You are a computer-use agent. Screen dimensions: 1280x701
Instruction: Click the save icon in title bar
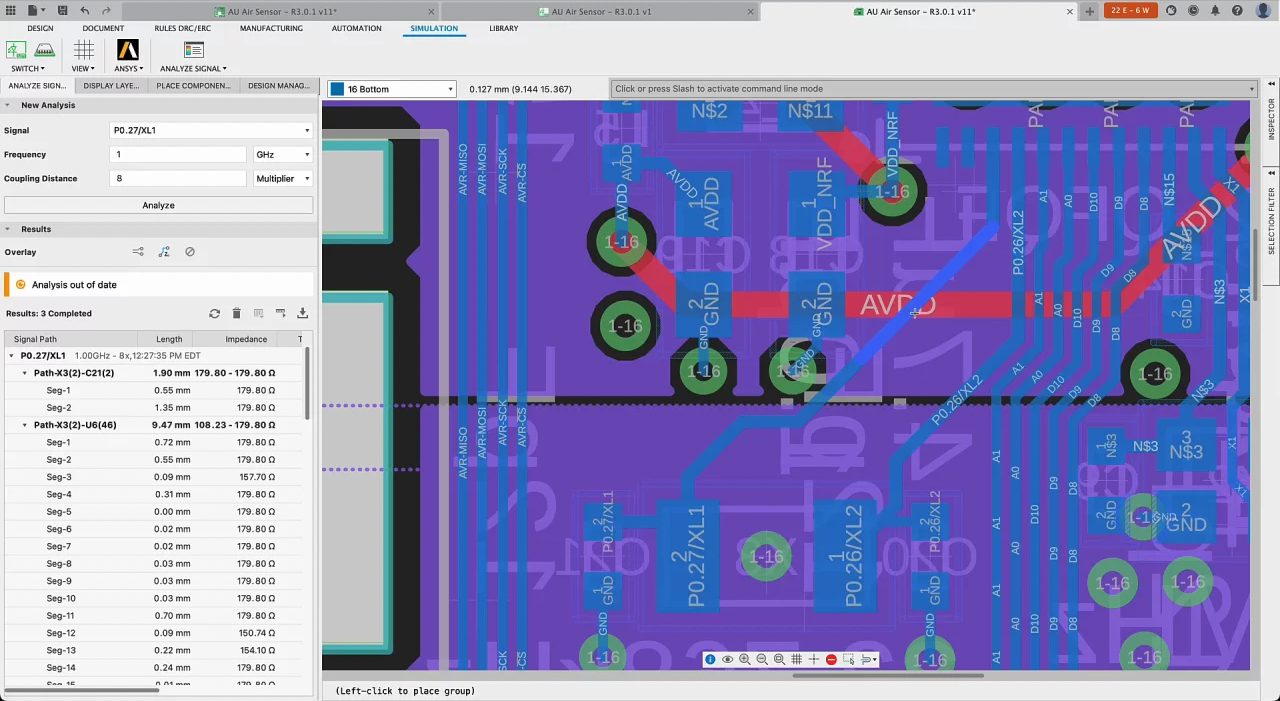[x=63, y=11]
